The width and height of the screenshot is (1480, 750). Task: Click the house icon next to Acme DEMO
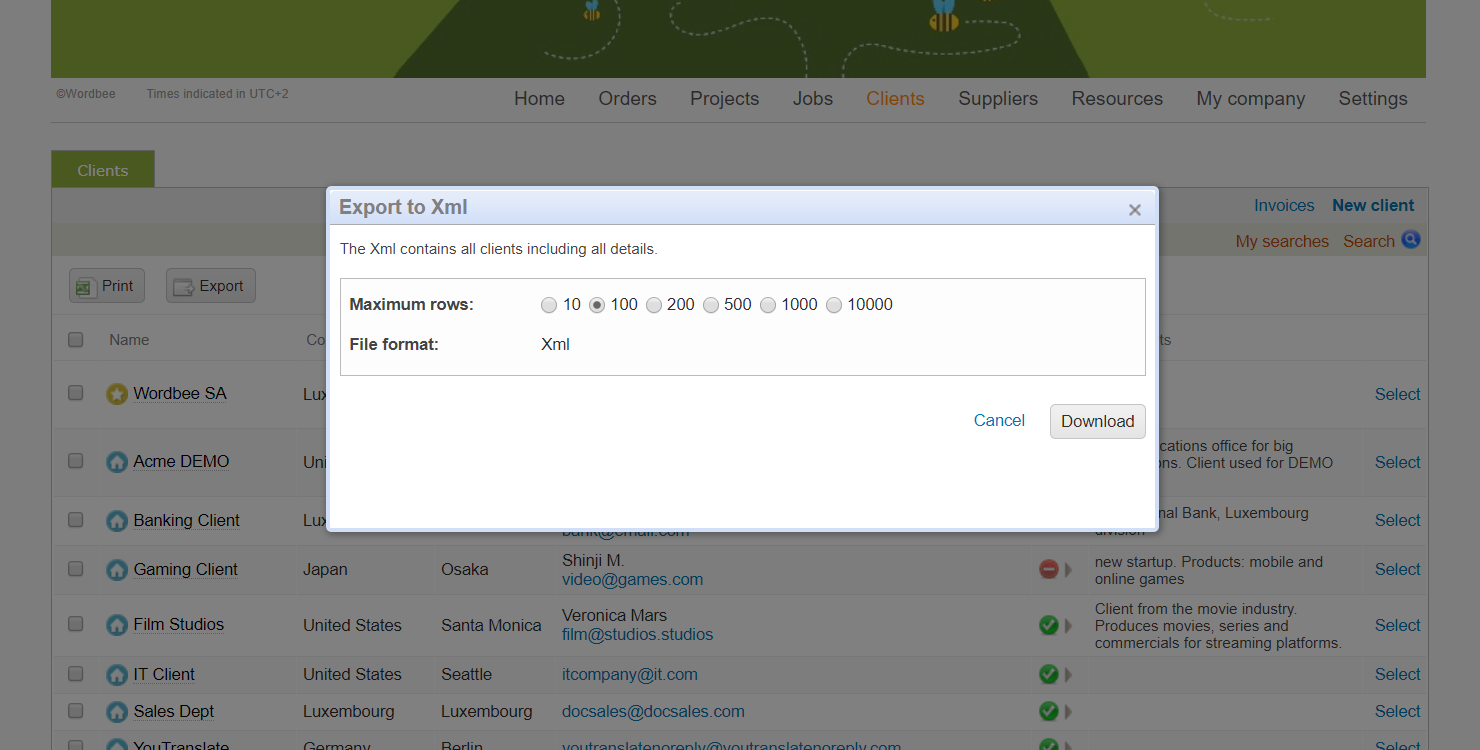click(117, 462)
